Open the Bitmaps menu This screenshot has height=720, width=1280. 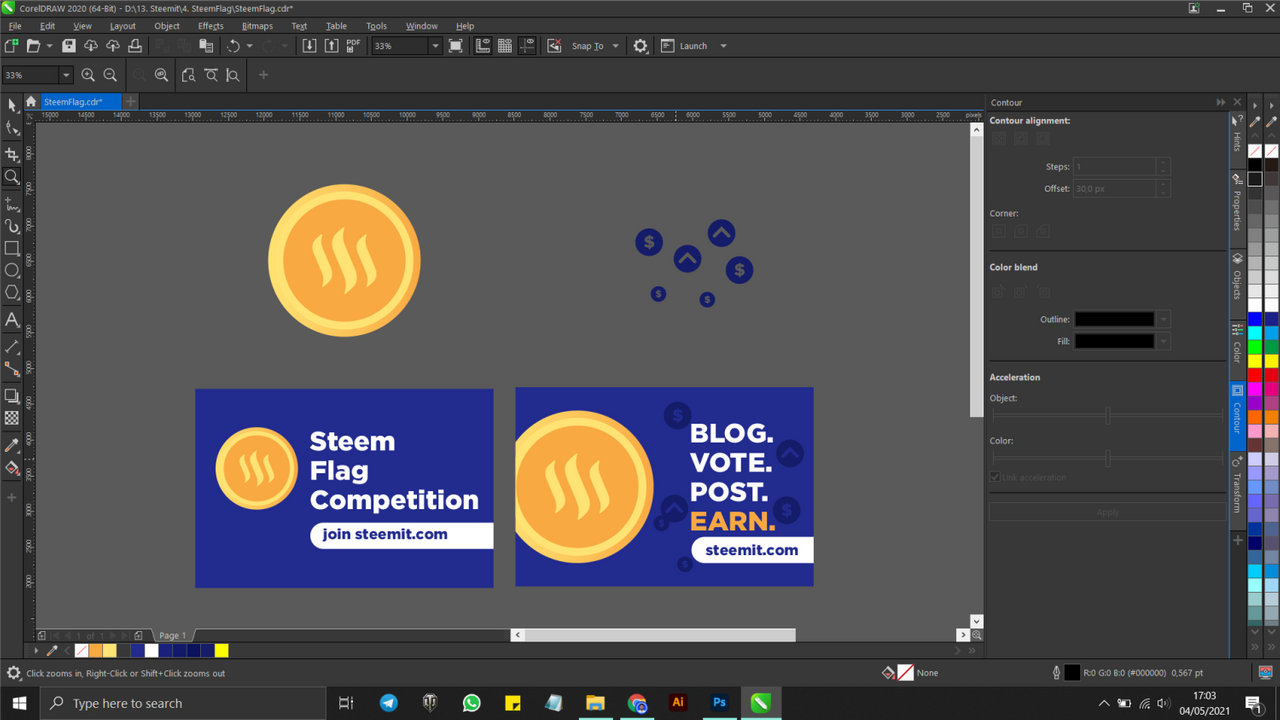[x=257, y=26]
